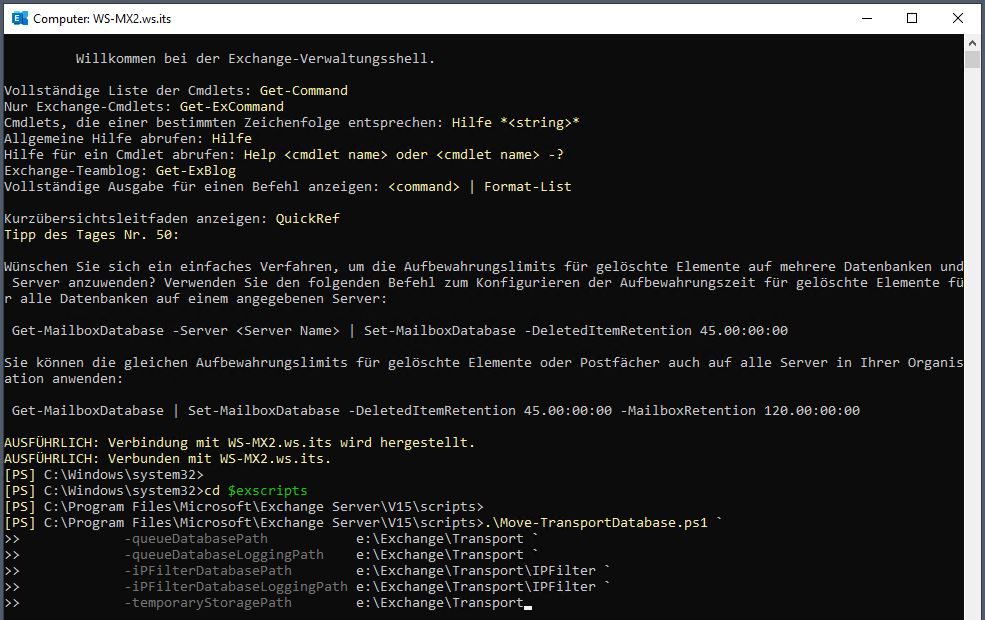Click the text 'Get-ExBlog'

point(196,171)
